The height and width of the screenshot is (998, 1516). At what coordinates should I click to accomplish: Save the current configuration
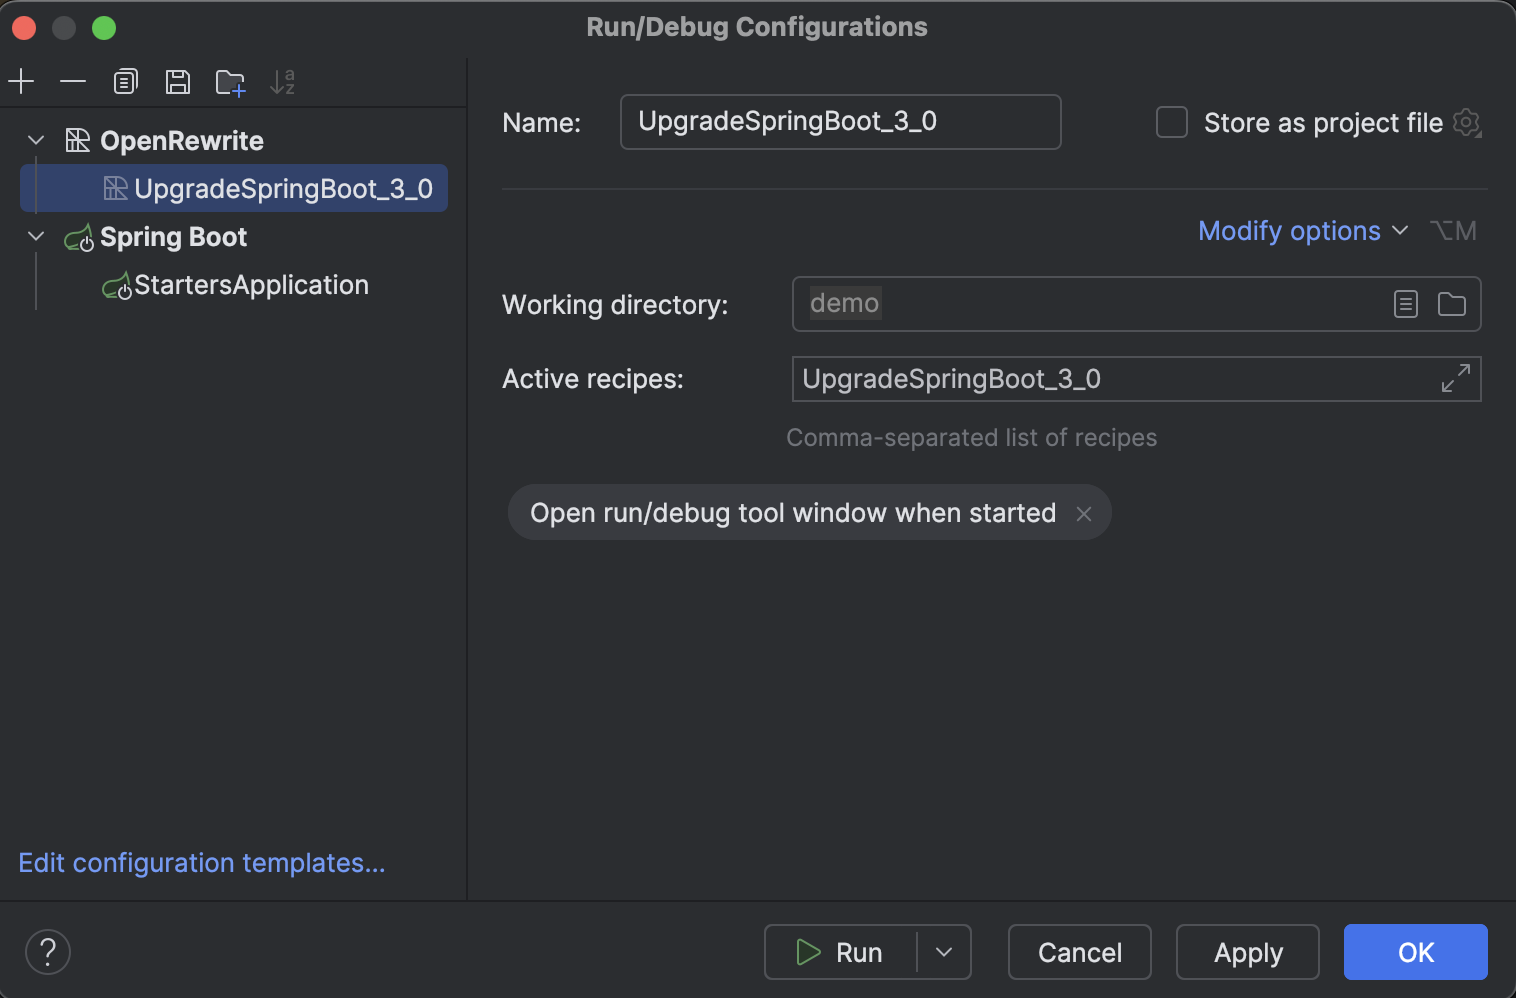coord(178,81)
